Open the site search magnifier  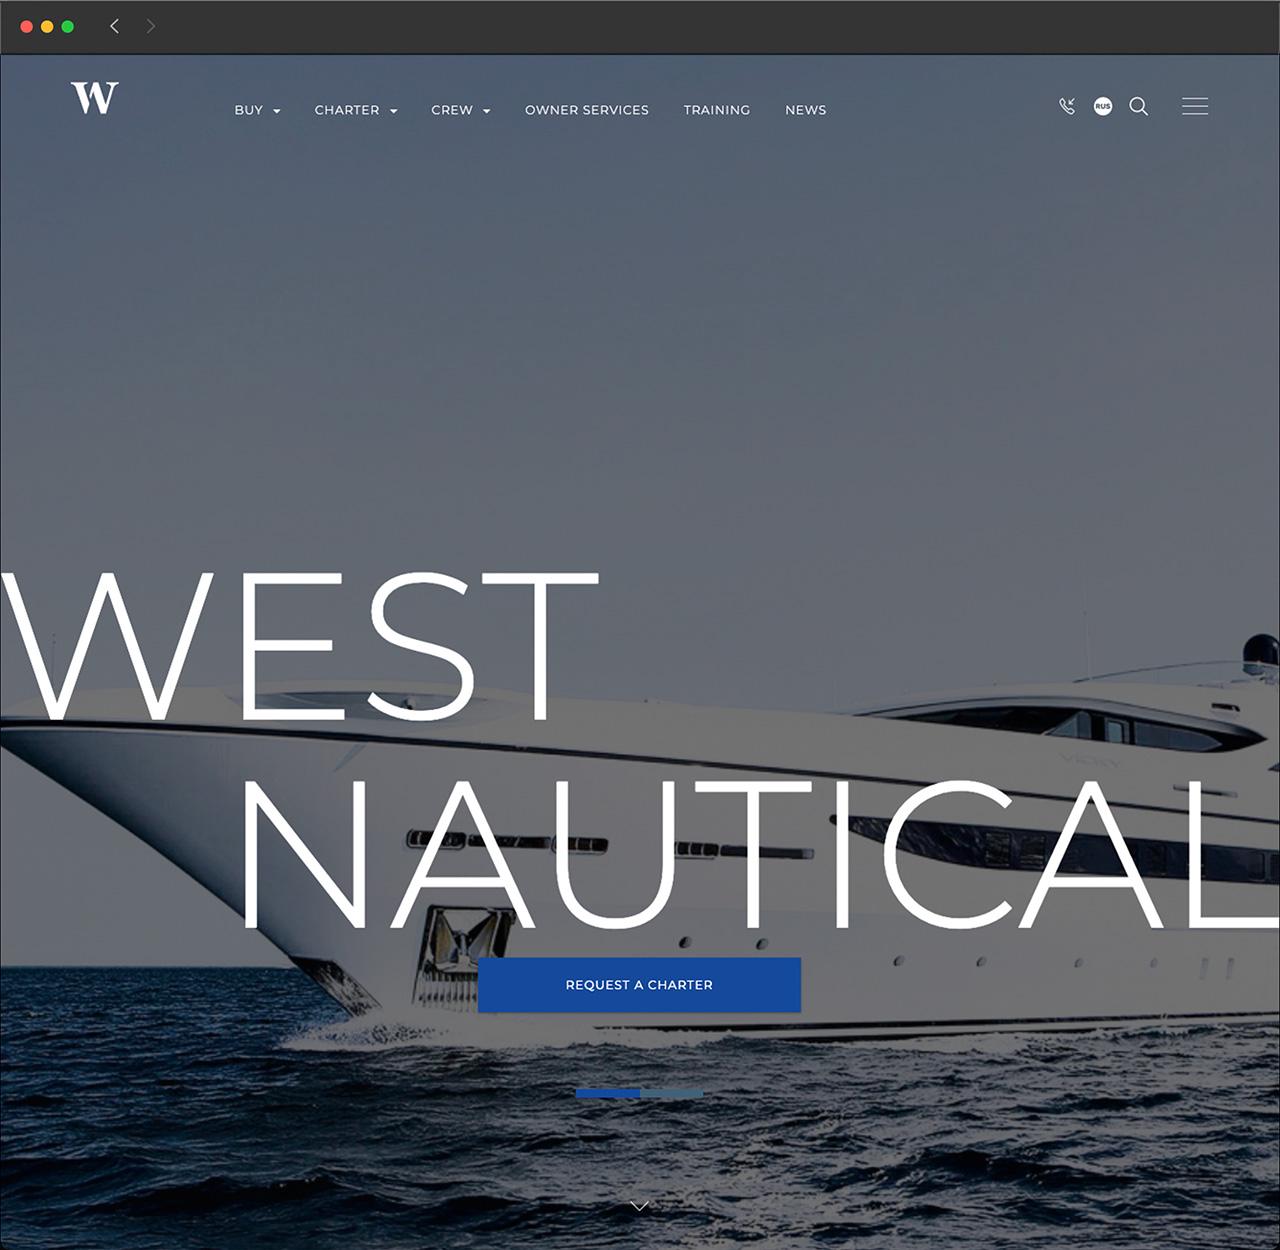pos(1139,106)
